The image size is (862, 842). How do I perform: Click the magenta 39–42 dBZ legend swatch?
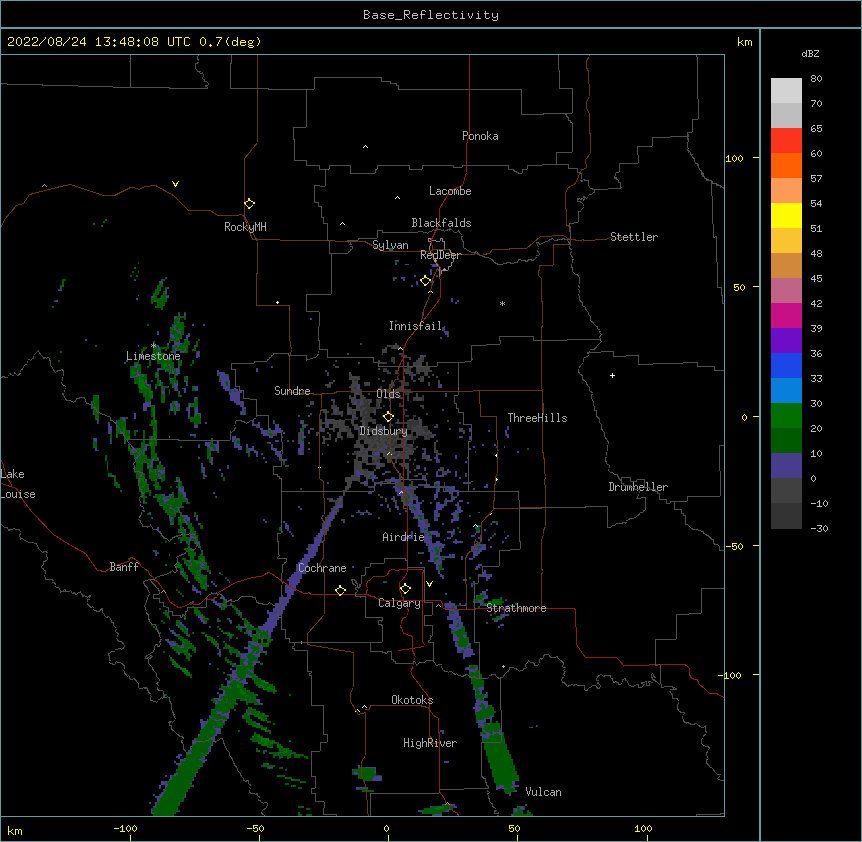coord(786,315)
